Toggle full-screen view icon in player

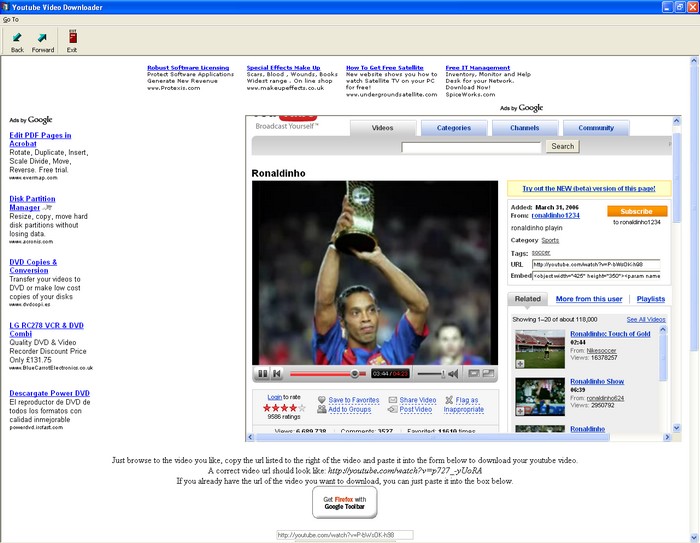[488, 373]
